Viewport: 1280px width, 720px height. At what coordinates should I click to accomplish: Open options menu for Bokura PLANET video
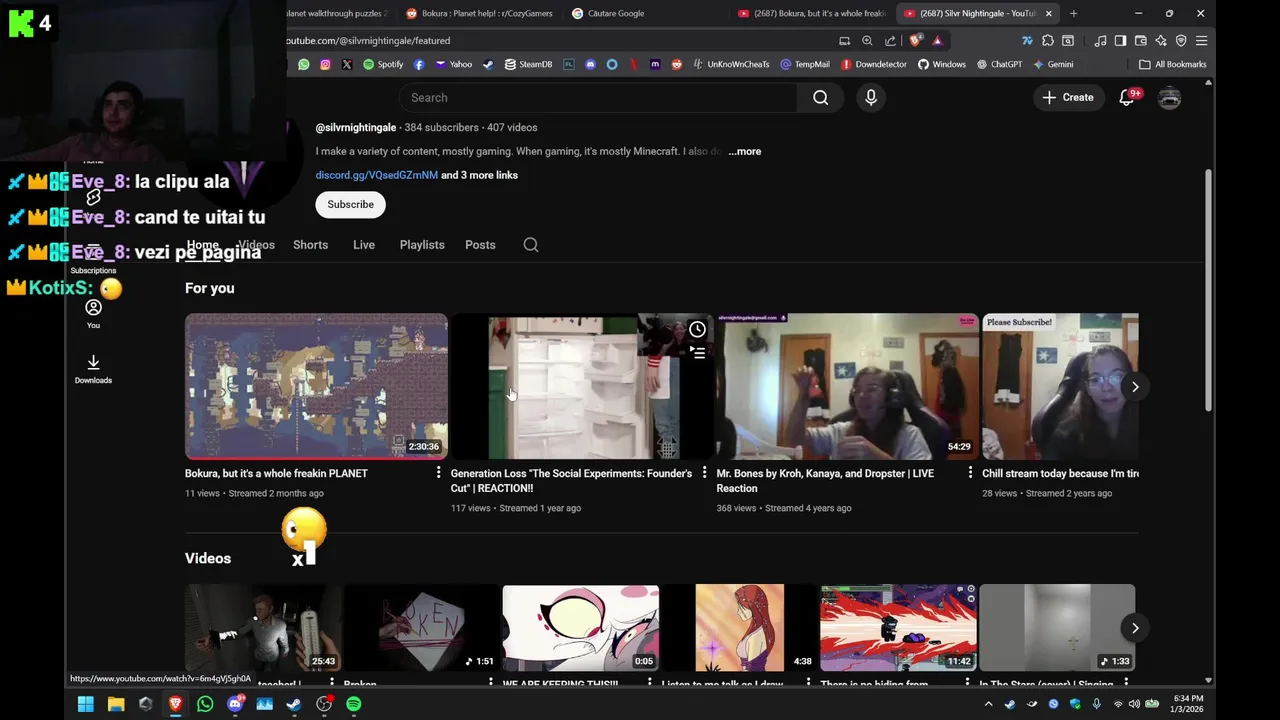pos(438,473)
